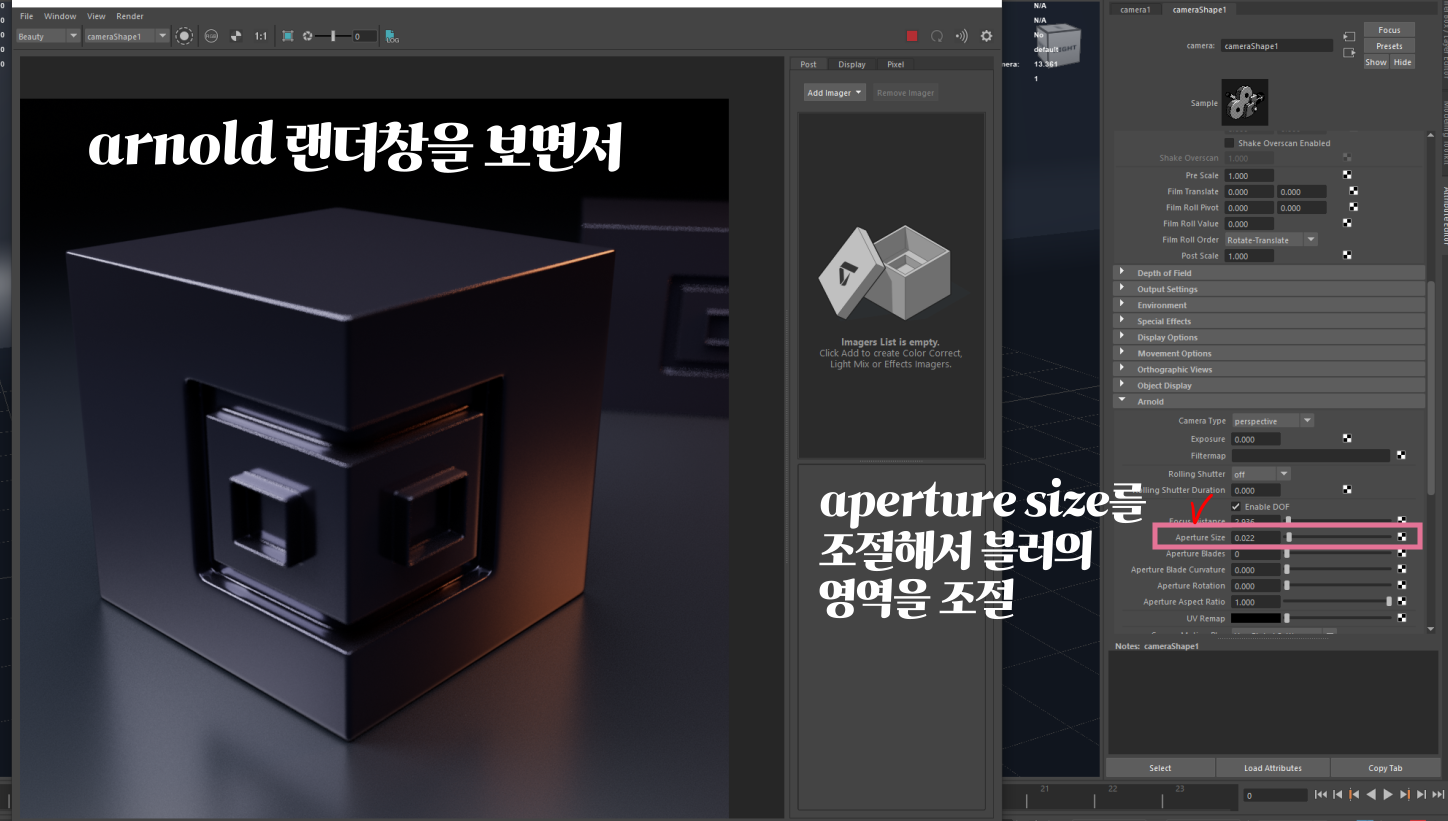
Task: Play the animation backwards
Action: [x=1371, y=794]
